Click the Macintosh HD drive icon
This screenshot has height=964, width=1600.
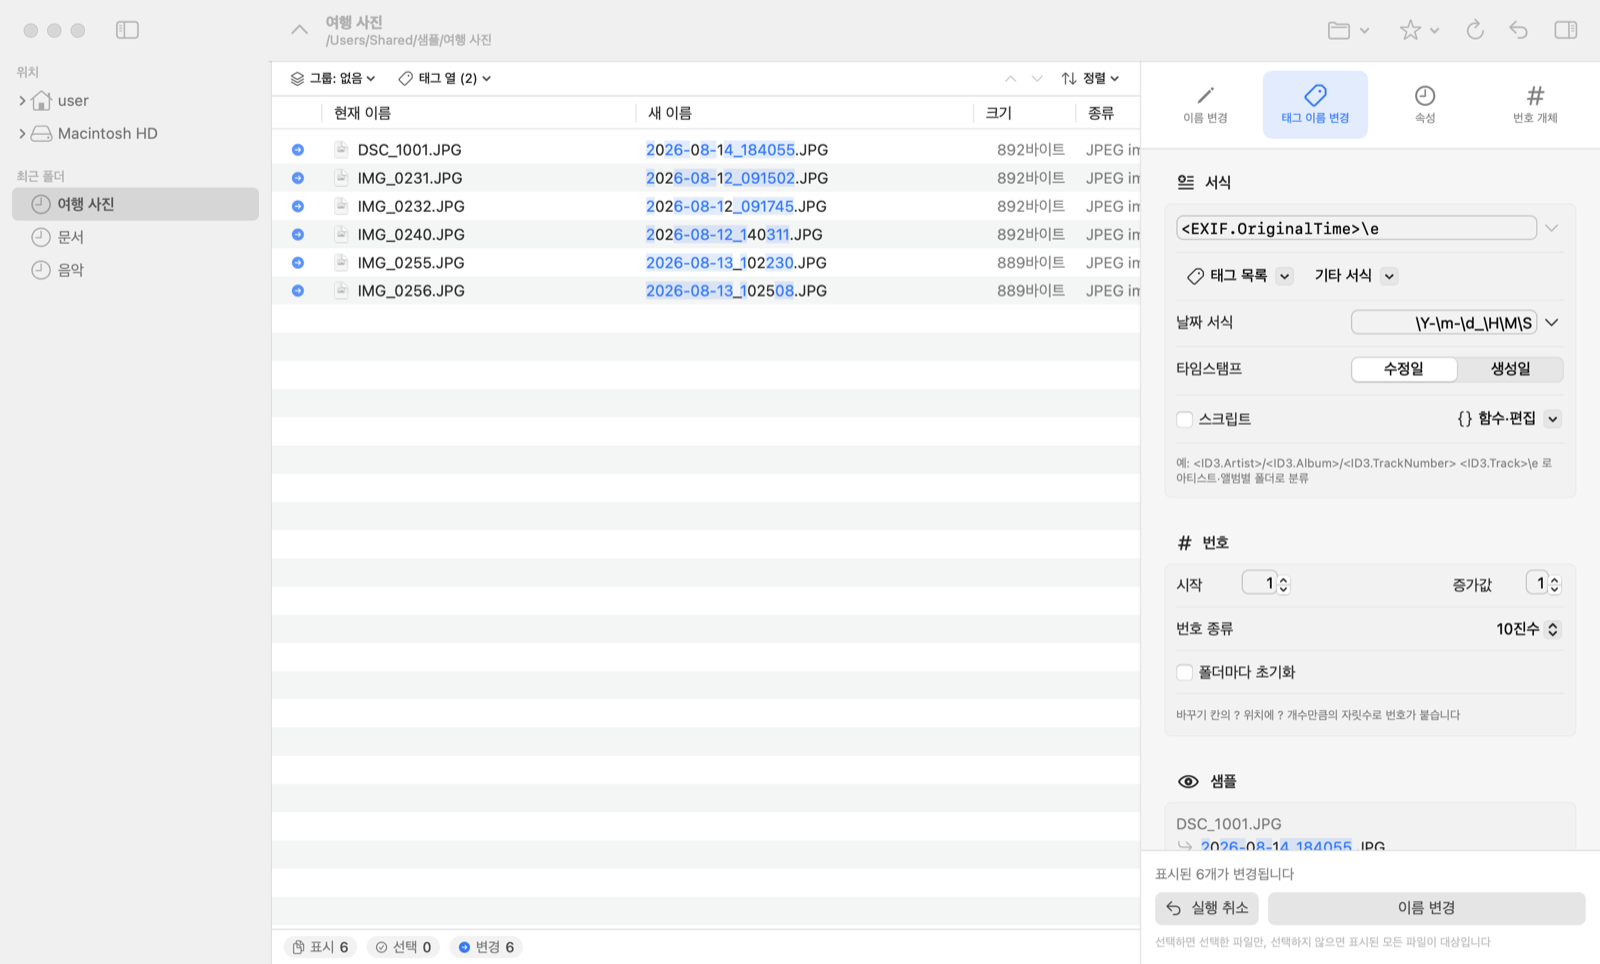pos(41,133)
